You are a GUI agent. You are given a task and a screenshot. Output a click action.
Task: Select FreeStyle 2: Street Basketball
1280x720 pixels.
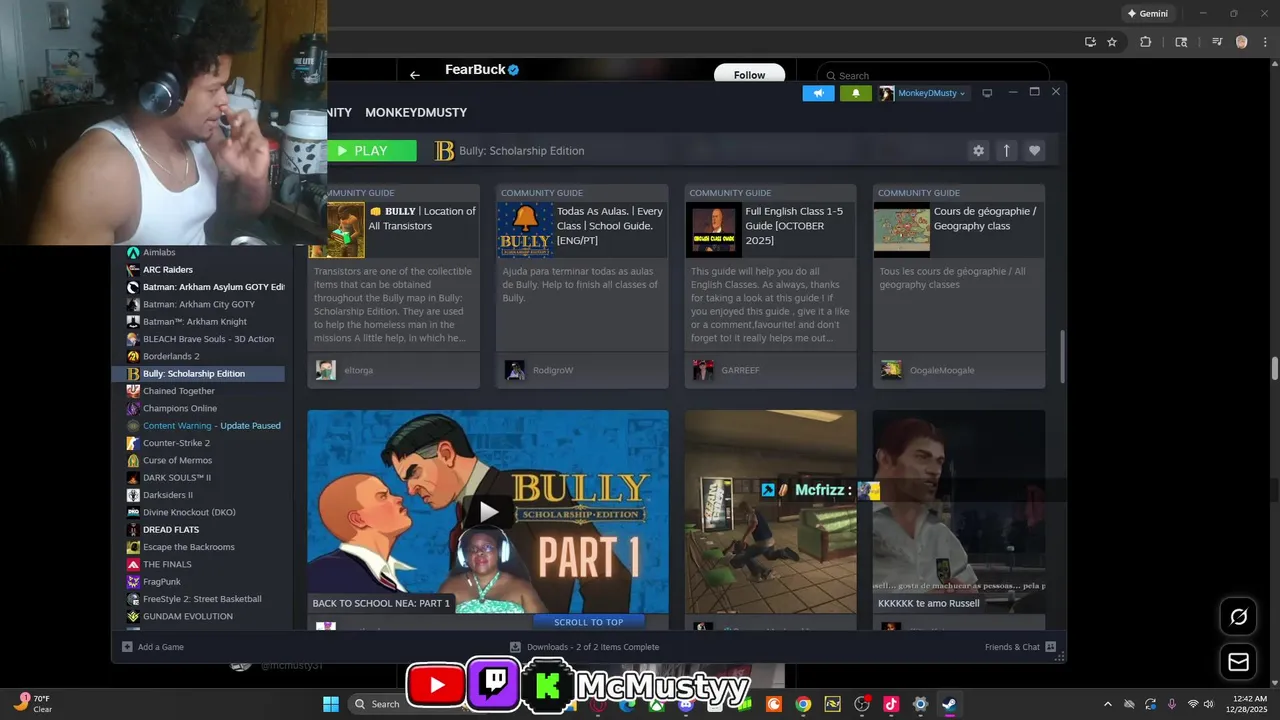pos(202,599)
